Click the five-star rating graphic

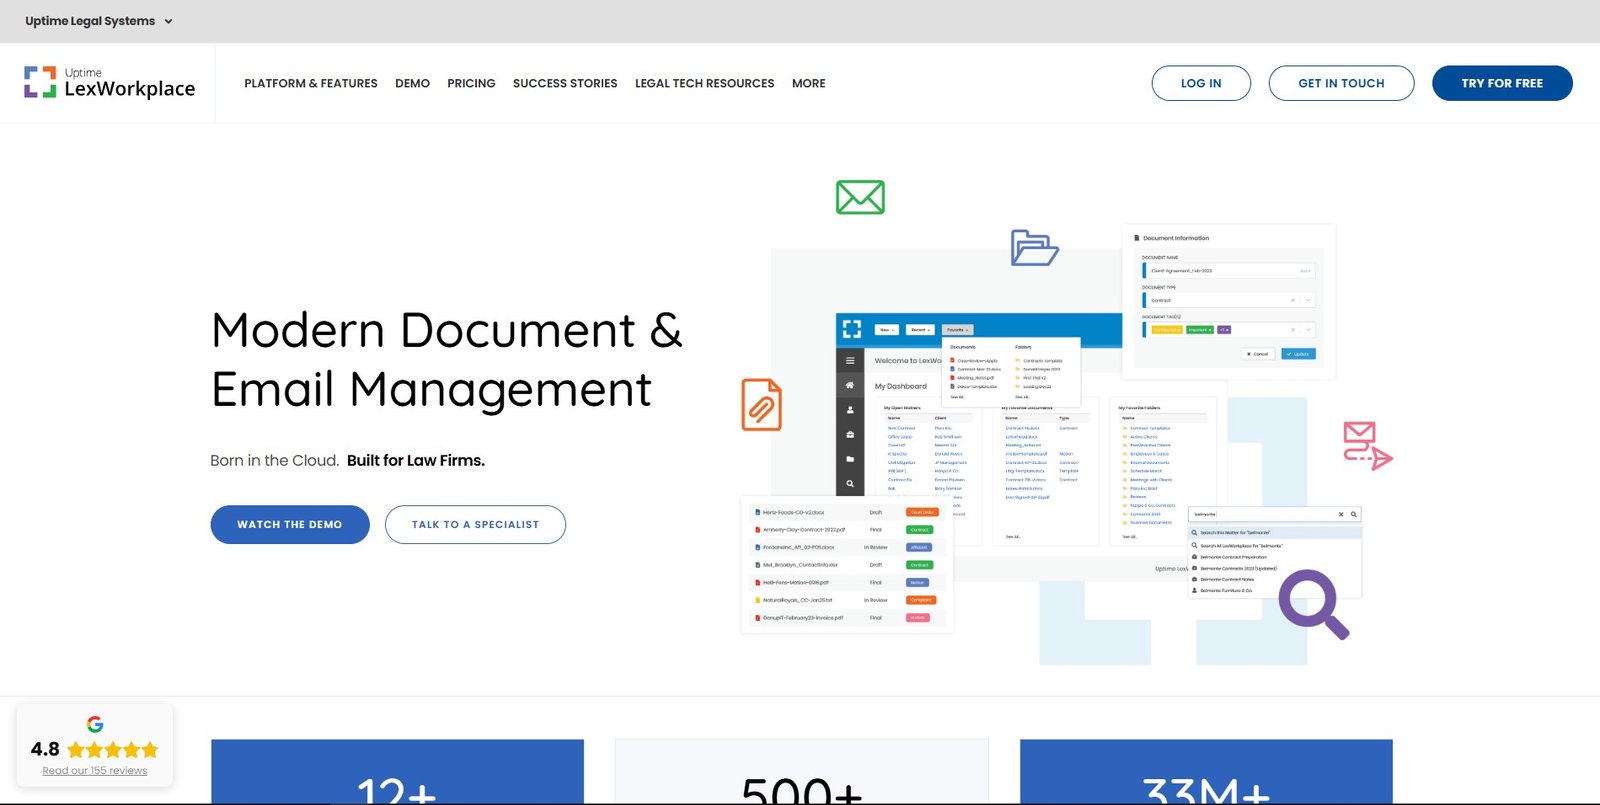[x=113, y=750]
